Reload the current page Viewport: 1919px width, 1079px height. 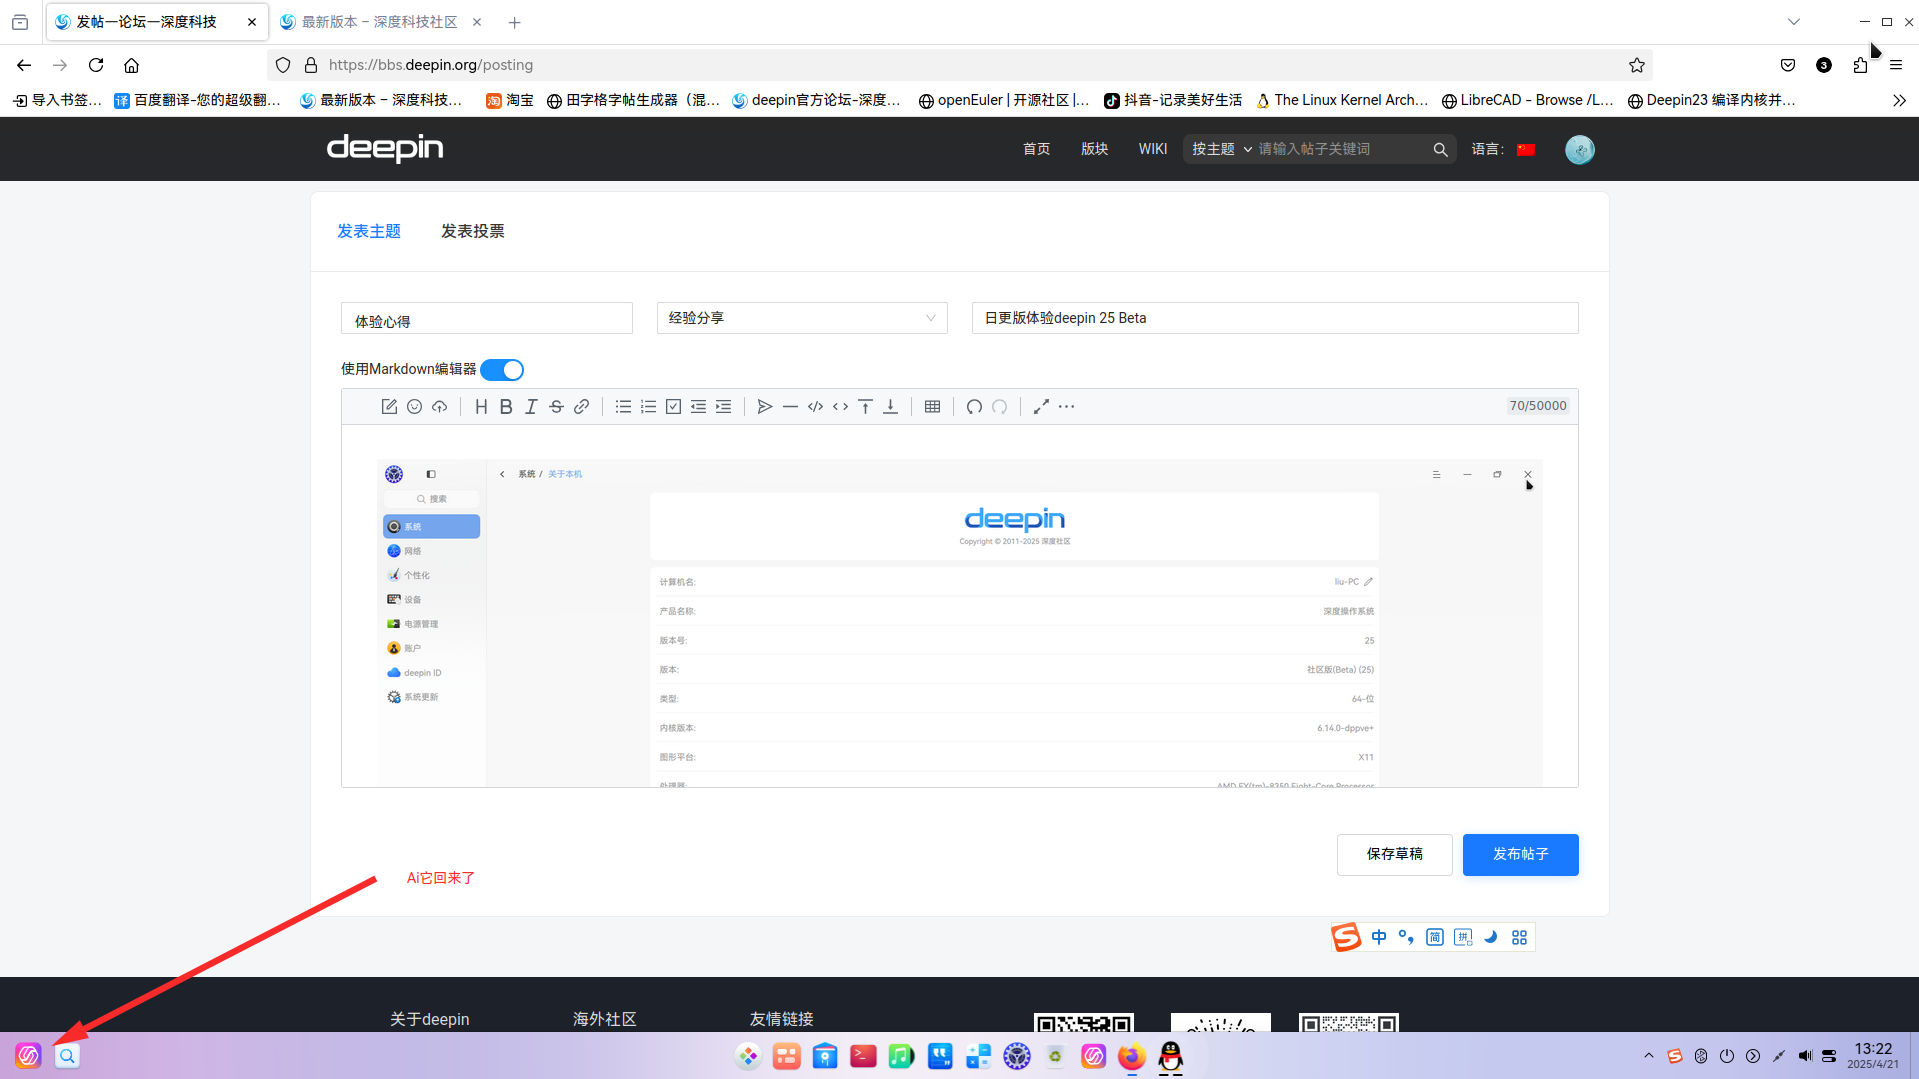96,65
